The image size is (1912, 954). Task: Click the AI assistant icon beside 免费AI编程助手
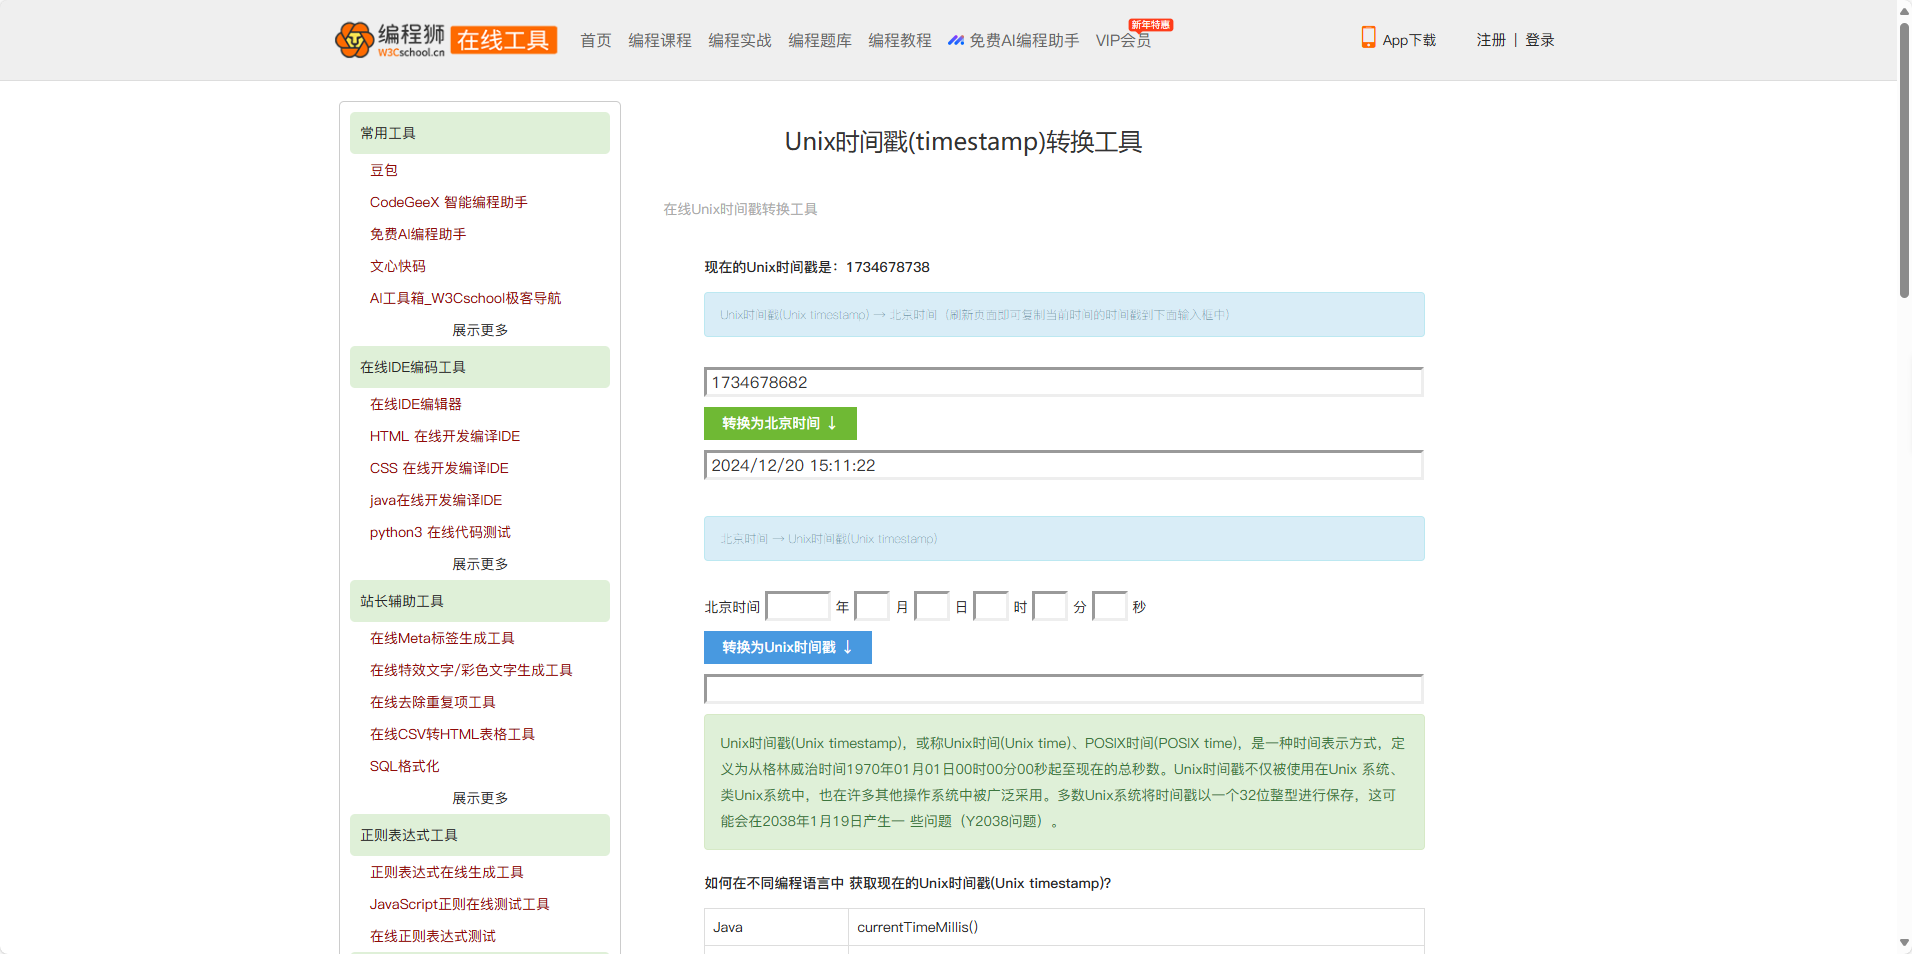[956, 40]
